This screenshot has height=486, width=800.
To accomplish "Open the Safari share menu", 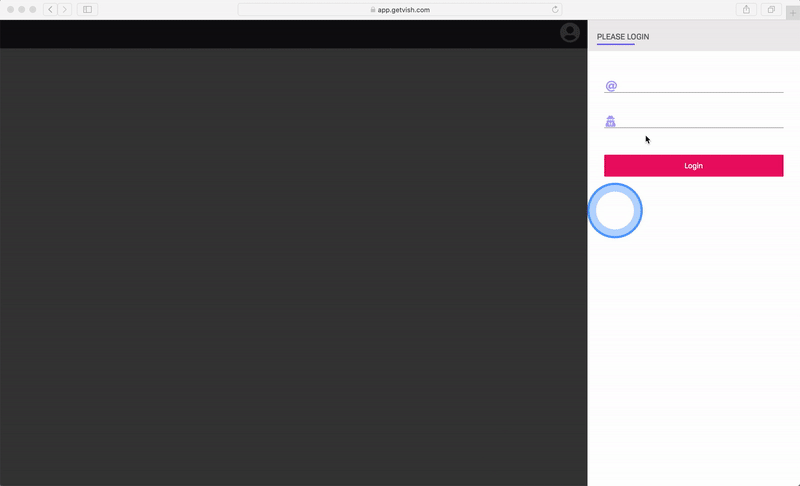I will coord(746,9).
